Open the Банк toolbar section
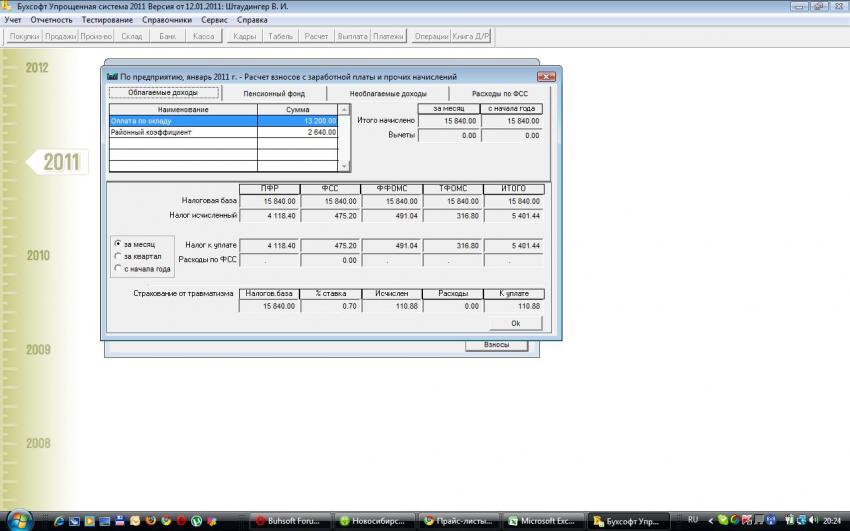850x531 pixels. tap(167, 37)
